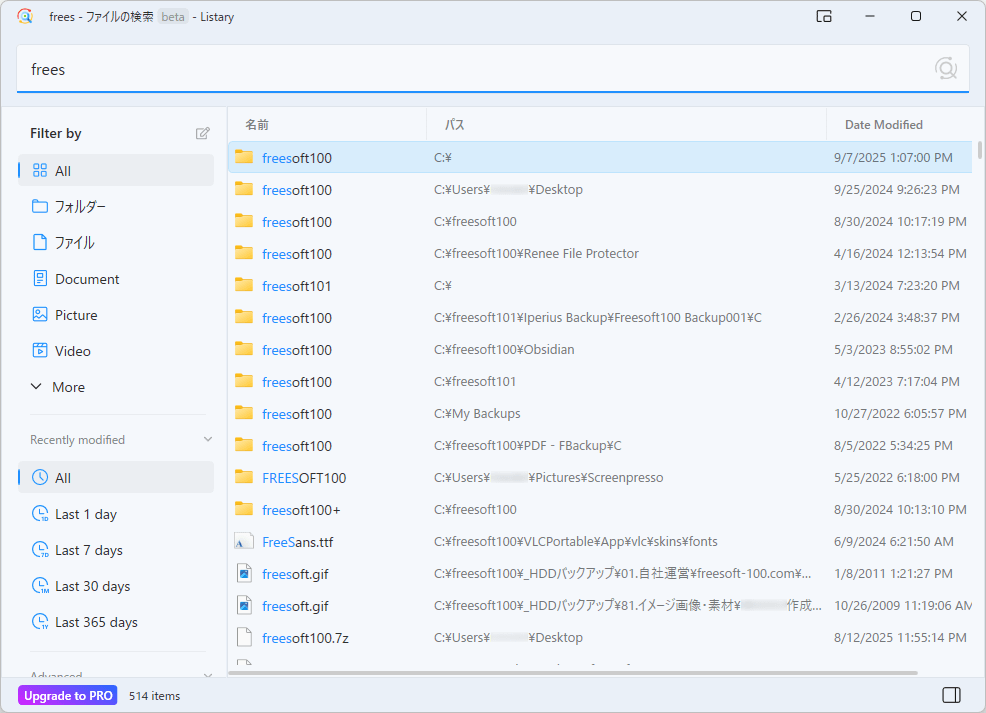Click the horizontal scrollbar under results
986x713 pixels.
[573, 673]
